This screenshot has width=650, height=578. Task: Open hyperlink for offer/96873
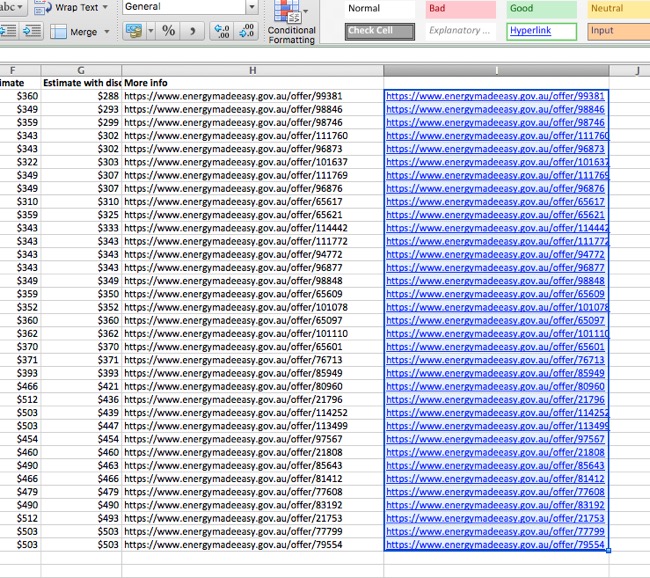pos(495,149)
